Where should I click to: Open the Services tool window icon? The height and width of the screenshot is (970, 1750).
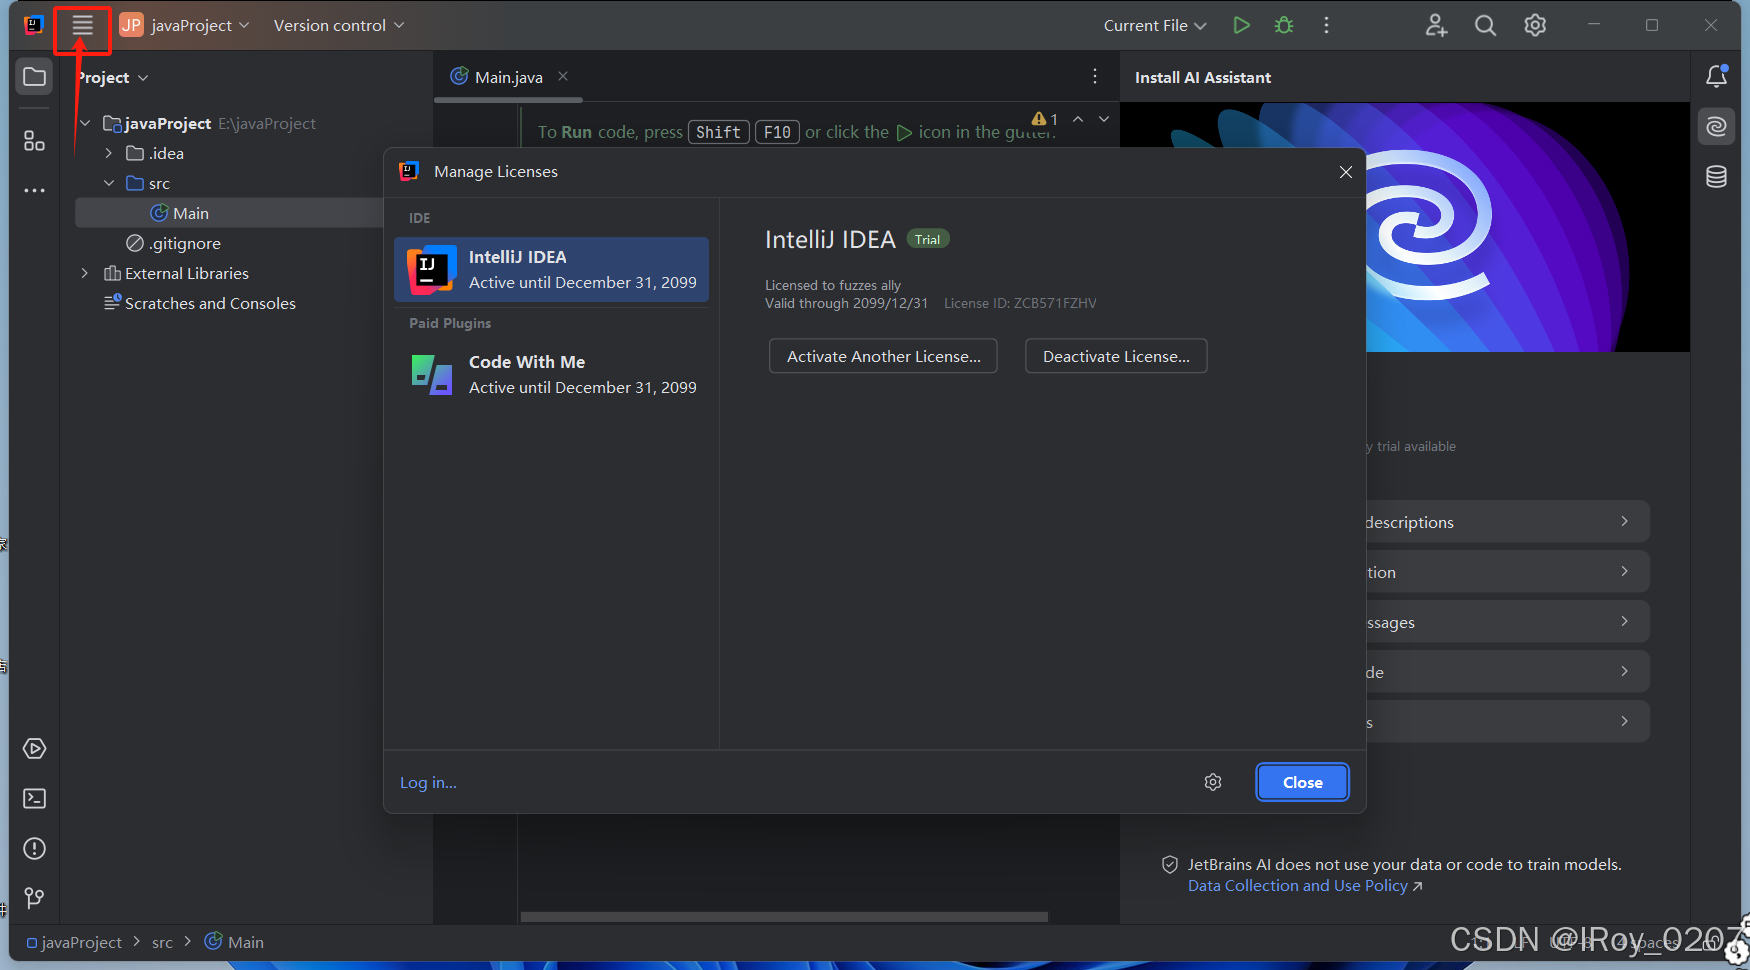tap(34, 749)
